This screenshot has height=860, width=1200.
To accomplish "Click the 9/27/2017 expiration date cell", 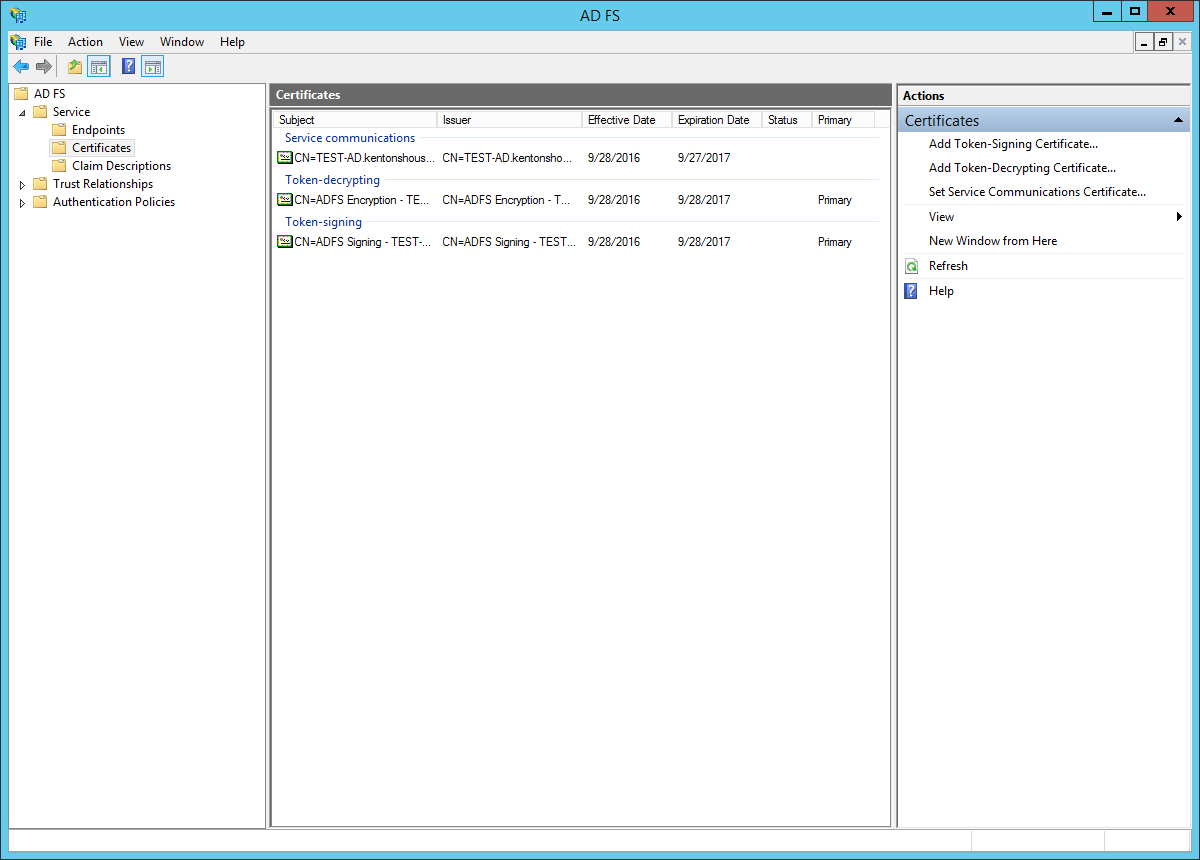I will pyautogui.click(x=704, y=158).
